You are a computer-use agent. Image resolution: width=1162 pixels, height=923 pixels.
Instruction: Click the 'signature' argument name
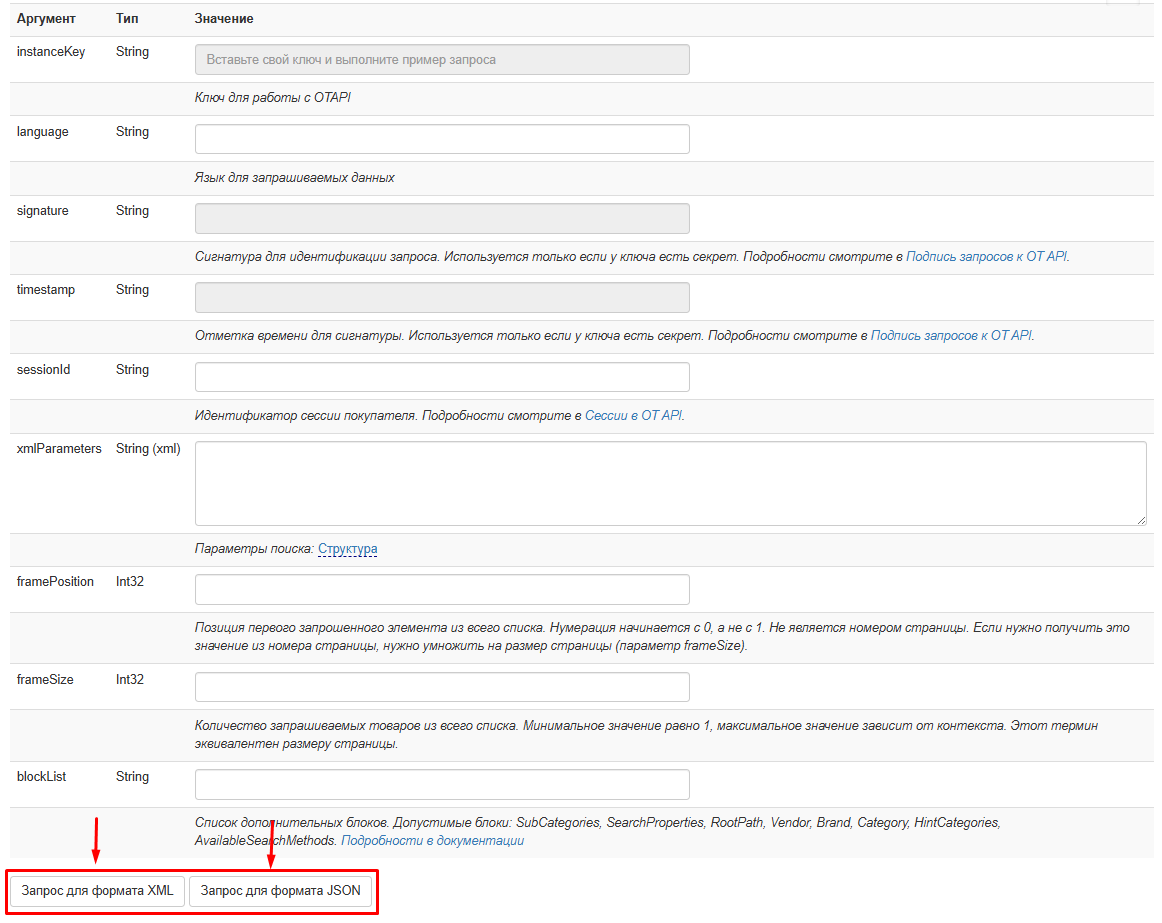click(42, 211)
